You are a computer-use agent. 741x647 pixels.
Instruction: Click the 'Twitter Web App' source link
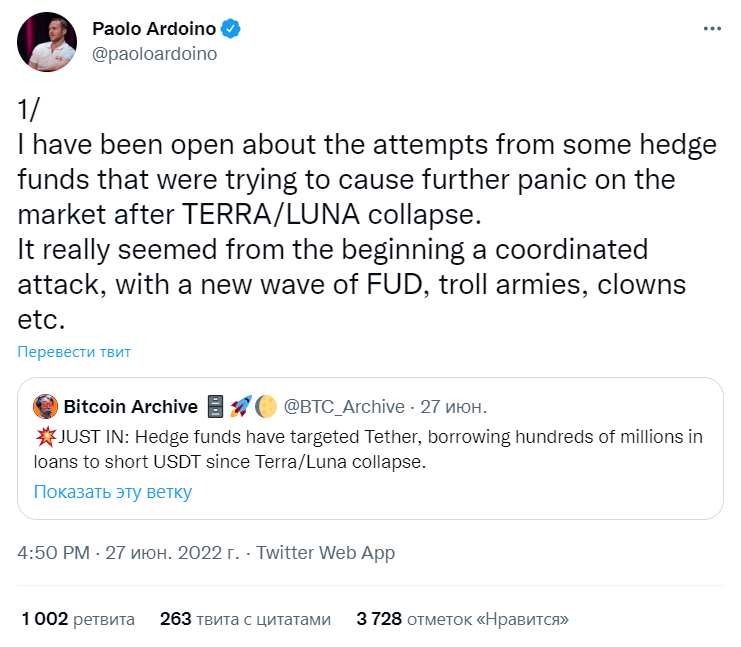pyautogui.click(x=326, y=552)
